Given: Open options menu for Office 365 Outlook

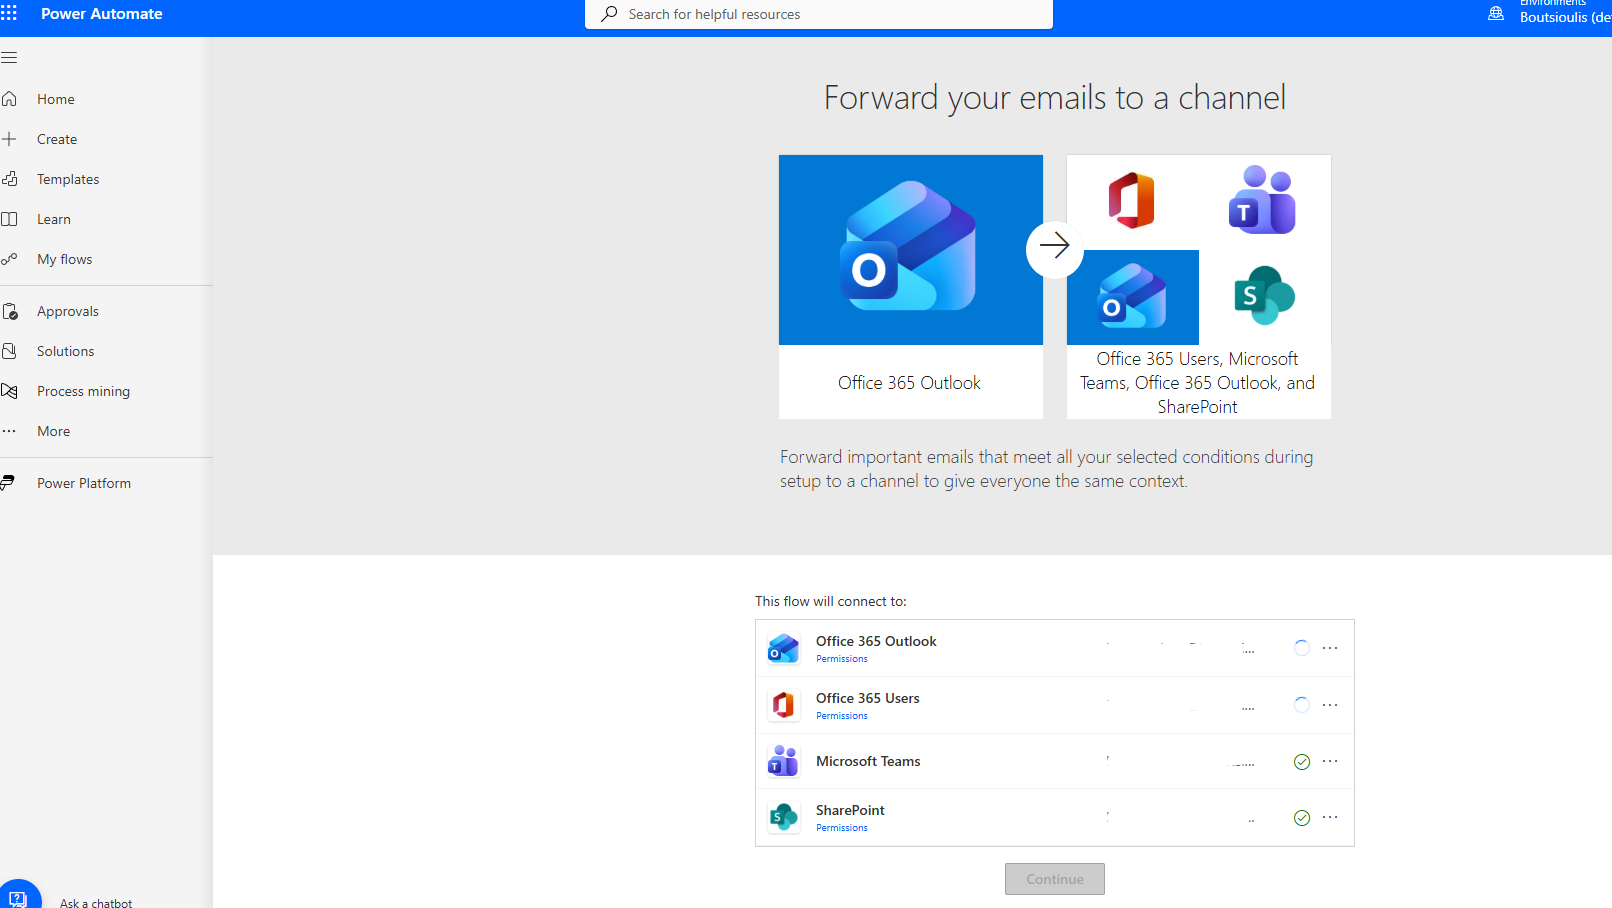Looking at the screenshot, I should (1329, 648).
